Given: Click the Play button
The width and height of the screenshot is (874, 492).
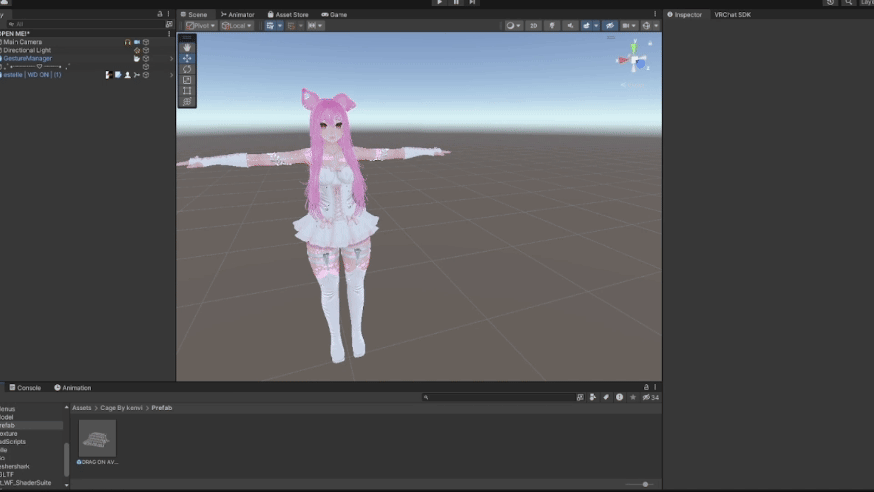Looking at the screenshot, I should click(439, 2).
